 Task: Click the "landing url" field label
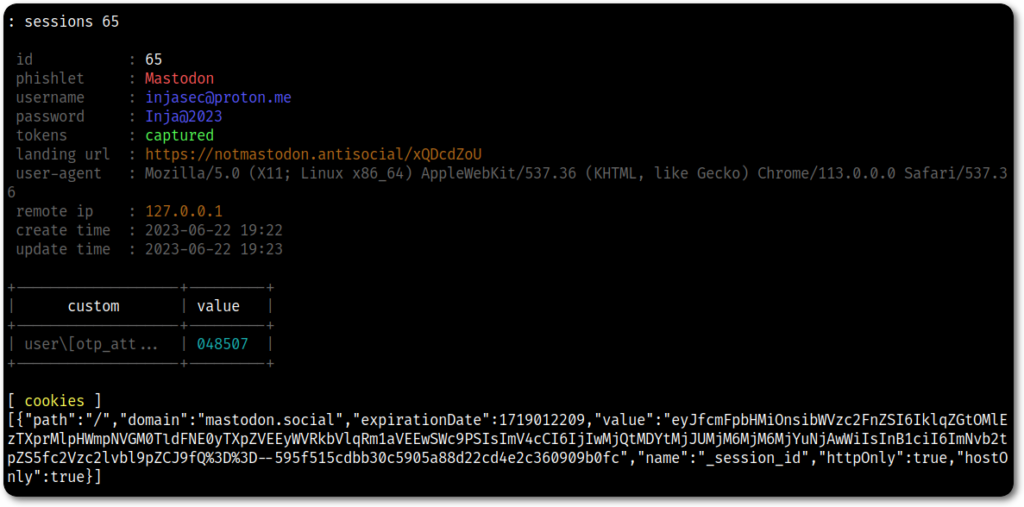click(63, 154)
